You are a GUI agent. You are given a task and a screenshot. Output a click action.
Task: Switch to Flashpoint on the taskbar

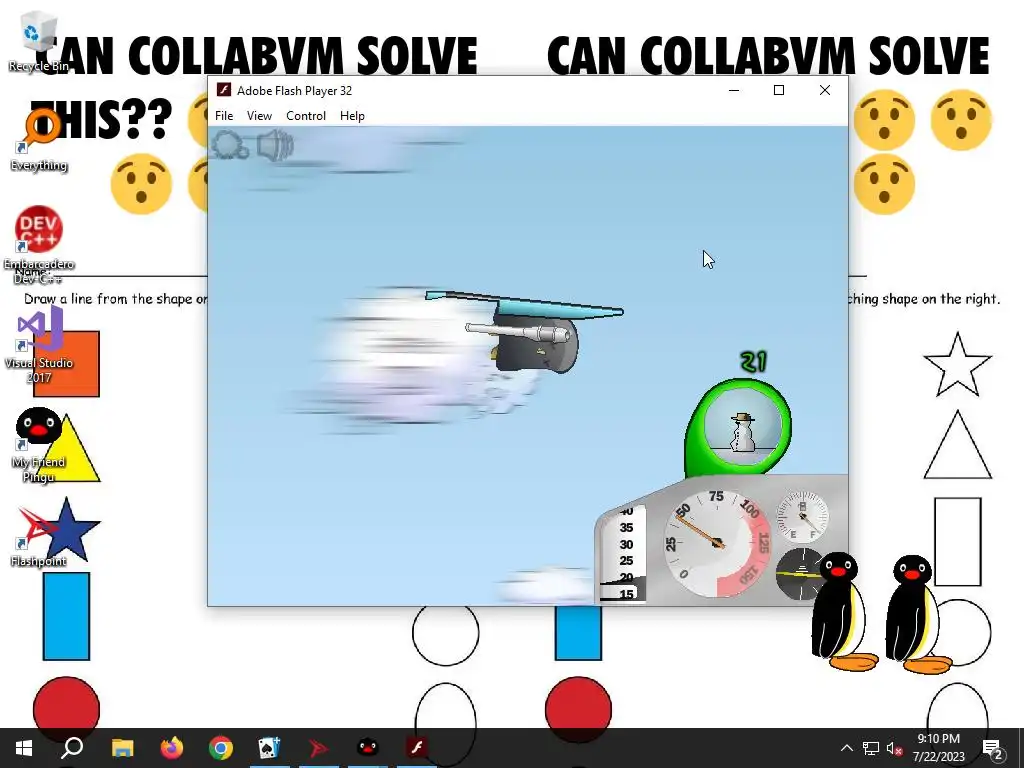(318, 748)
